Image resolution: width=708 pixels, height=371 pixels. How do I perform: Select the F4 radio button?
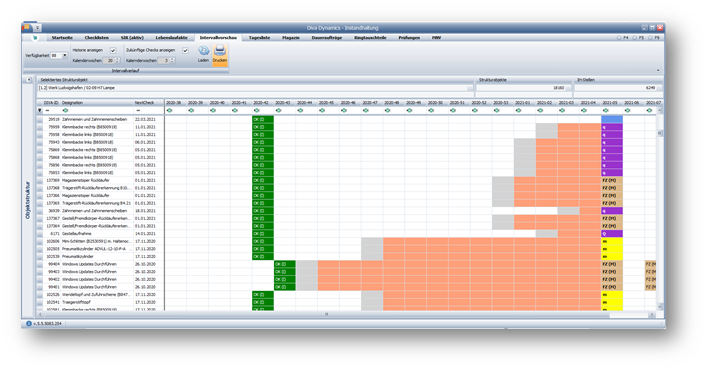620,38
